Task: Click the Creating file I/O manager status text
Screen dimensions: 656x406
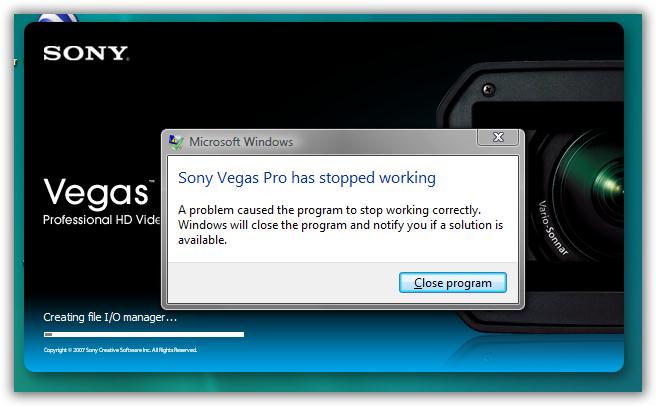Action: click(x=110, y=317)
